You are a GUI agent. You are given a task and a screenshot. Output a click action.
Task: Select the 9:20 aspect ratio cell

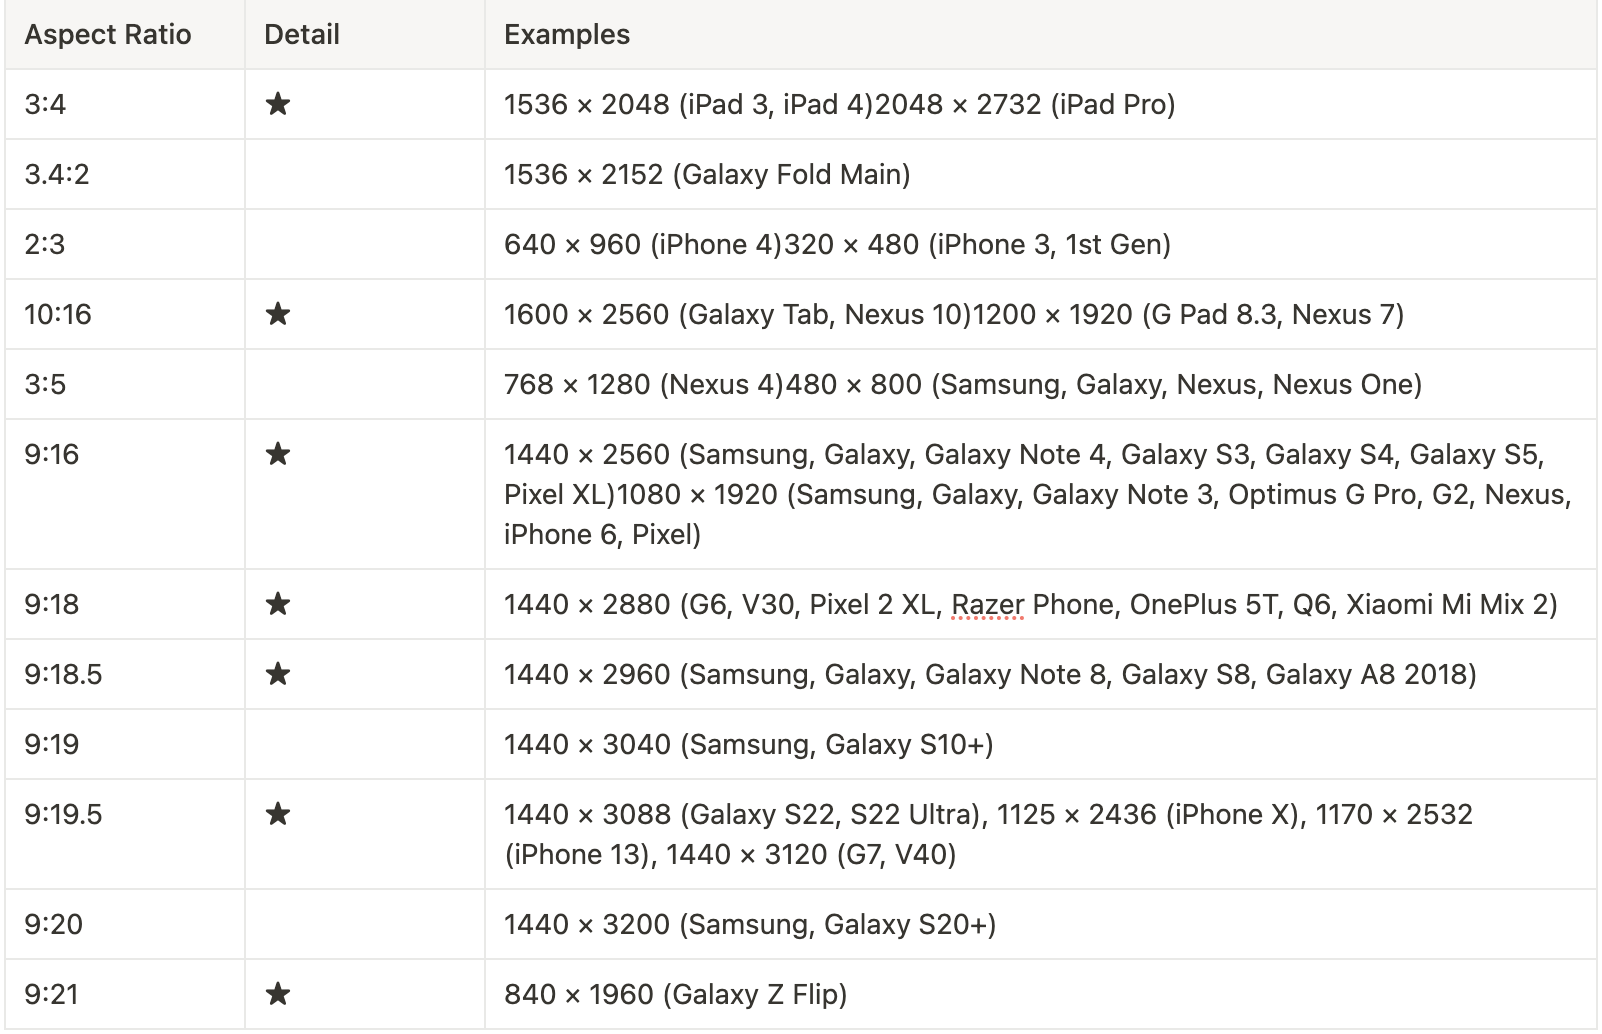125,924
